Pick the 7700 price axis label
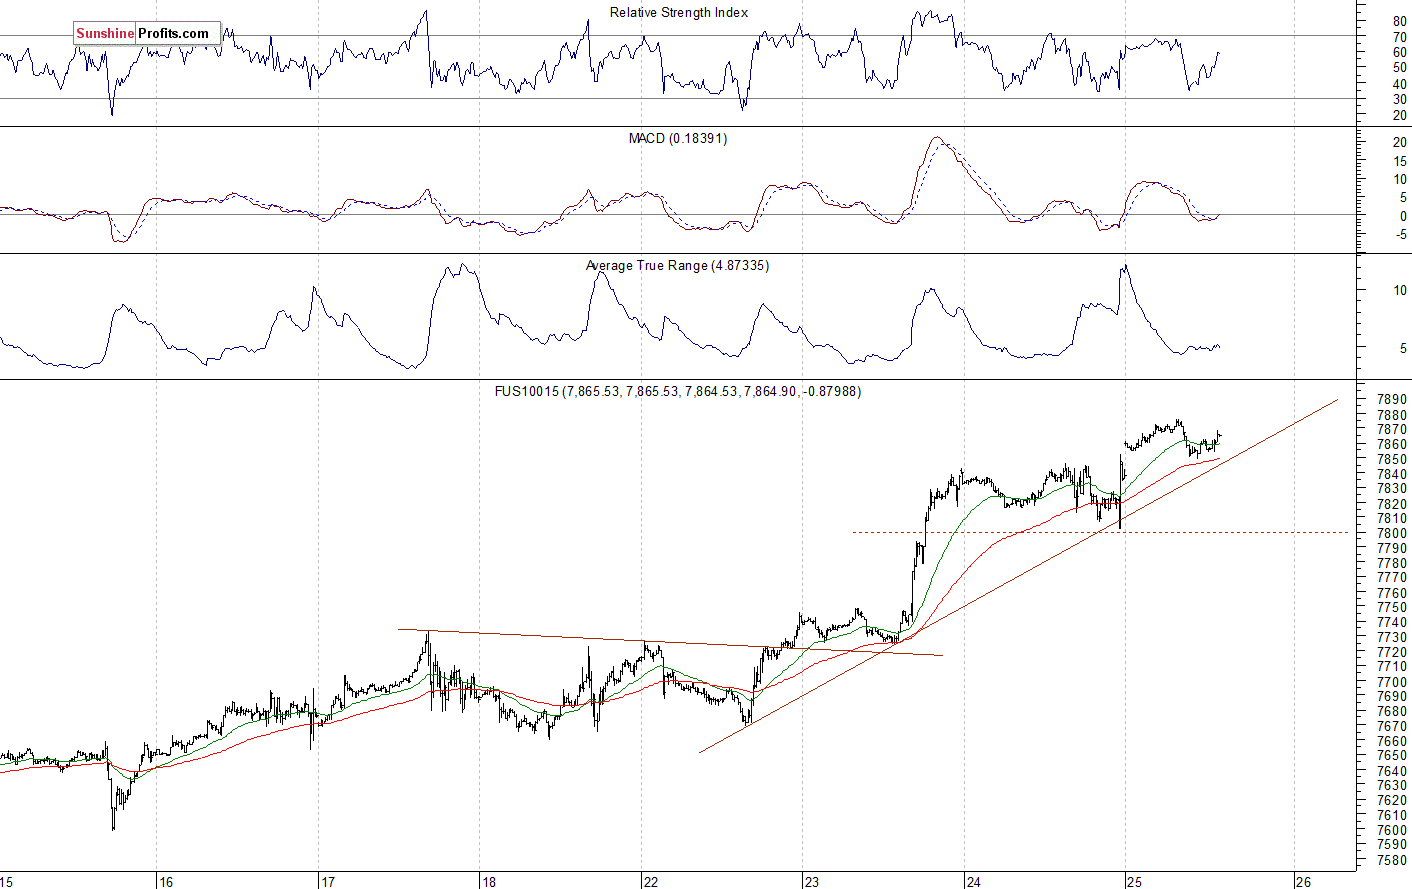Screen dimensions: 1412x889 (1392, 682)
